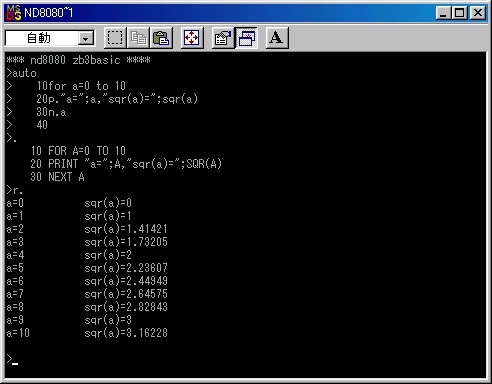Toggle the Background execution button
The width and height of the screenshot is (492, 384).
pos(246,38)
